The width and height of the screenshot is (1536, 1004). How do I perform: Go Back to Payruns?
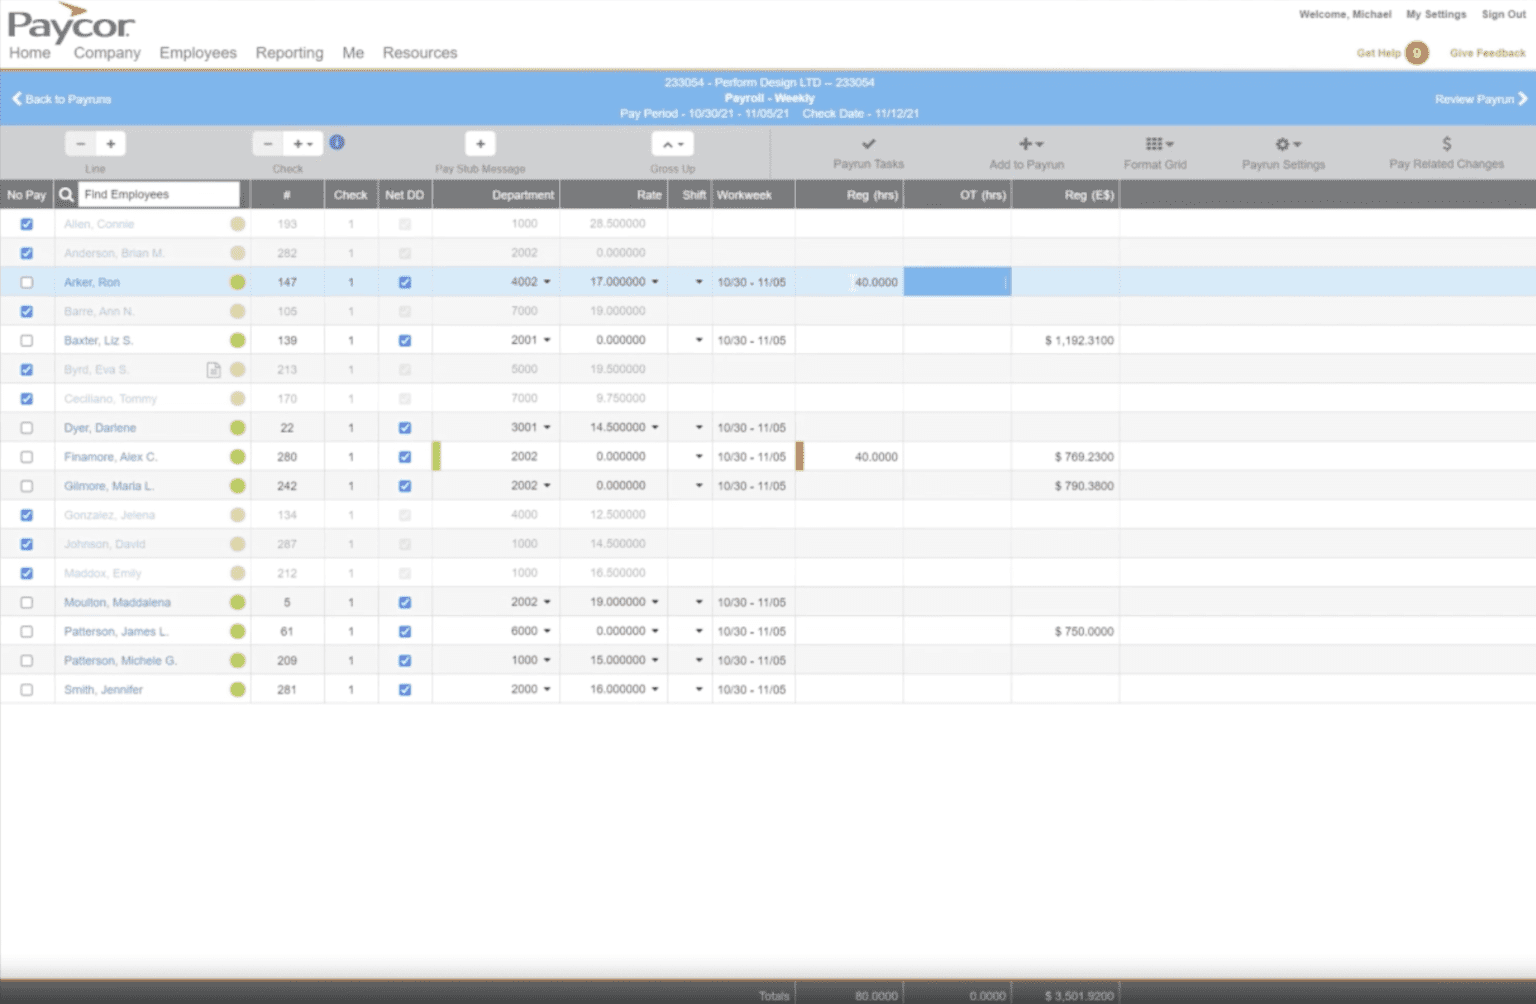pyautogui.click(x=60, y=99)
